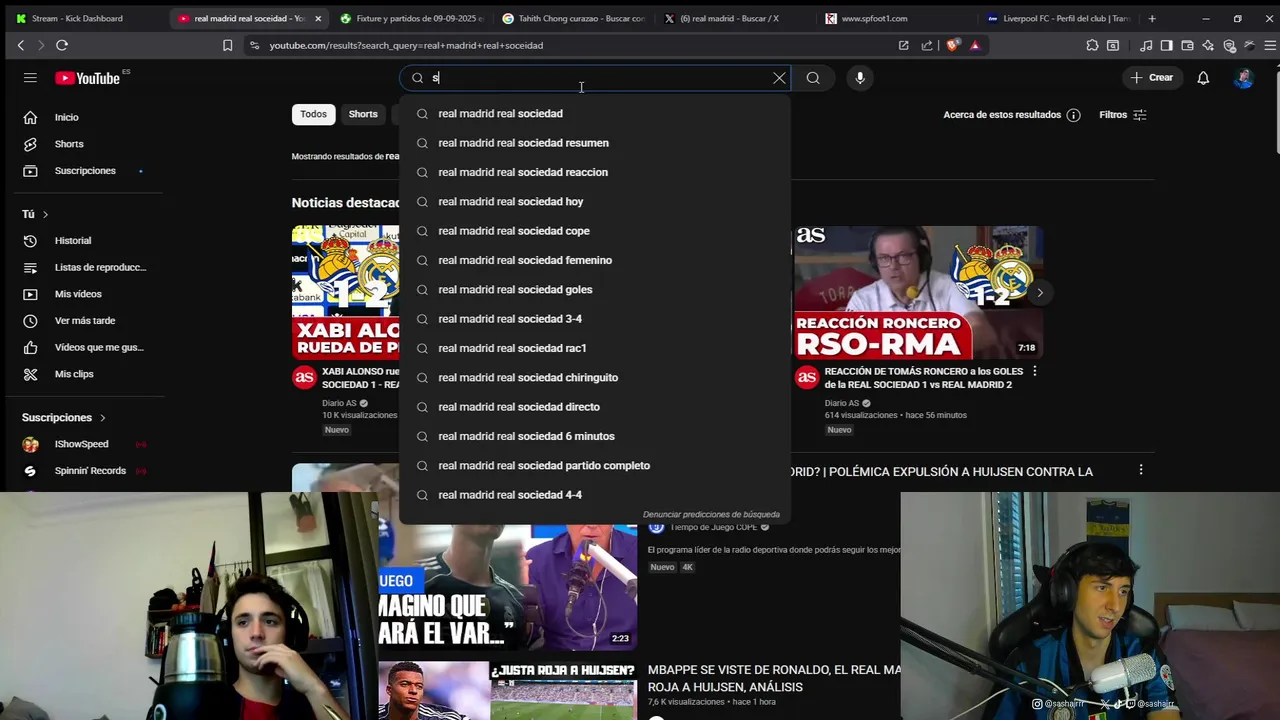Image resolution: width=1280 pixels, height=720 pixels.
Task: Open thumbnail with 2:23 duration
Action: tap(507, 586)
